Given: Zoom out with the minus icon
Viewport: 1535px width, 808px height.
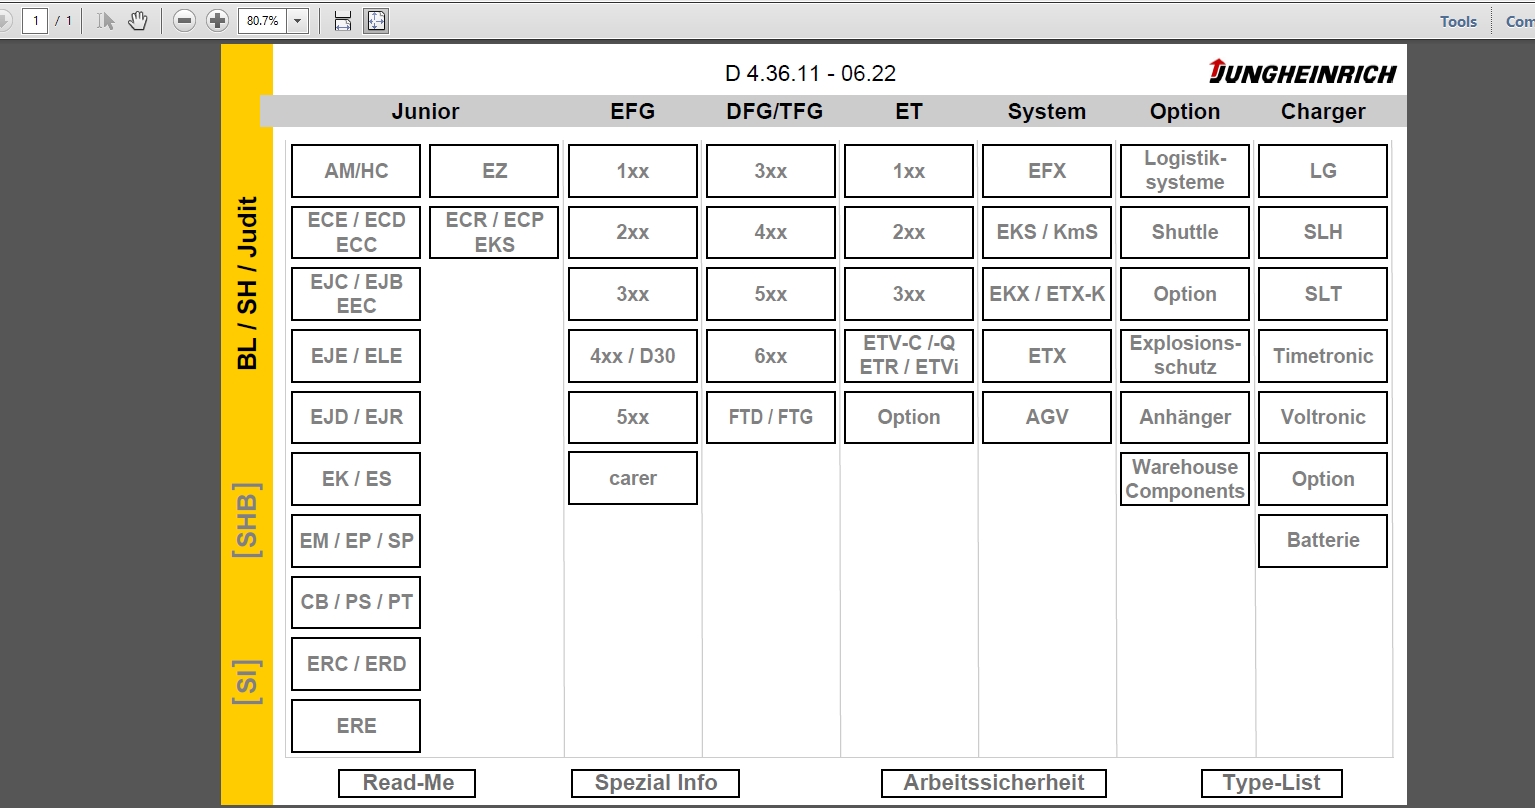Looking at the screenshot, I should click(184, 20).
